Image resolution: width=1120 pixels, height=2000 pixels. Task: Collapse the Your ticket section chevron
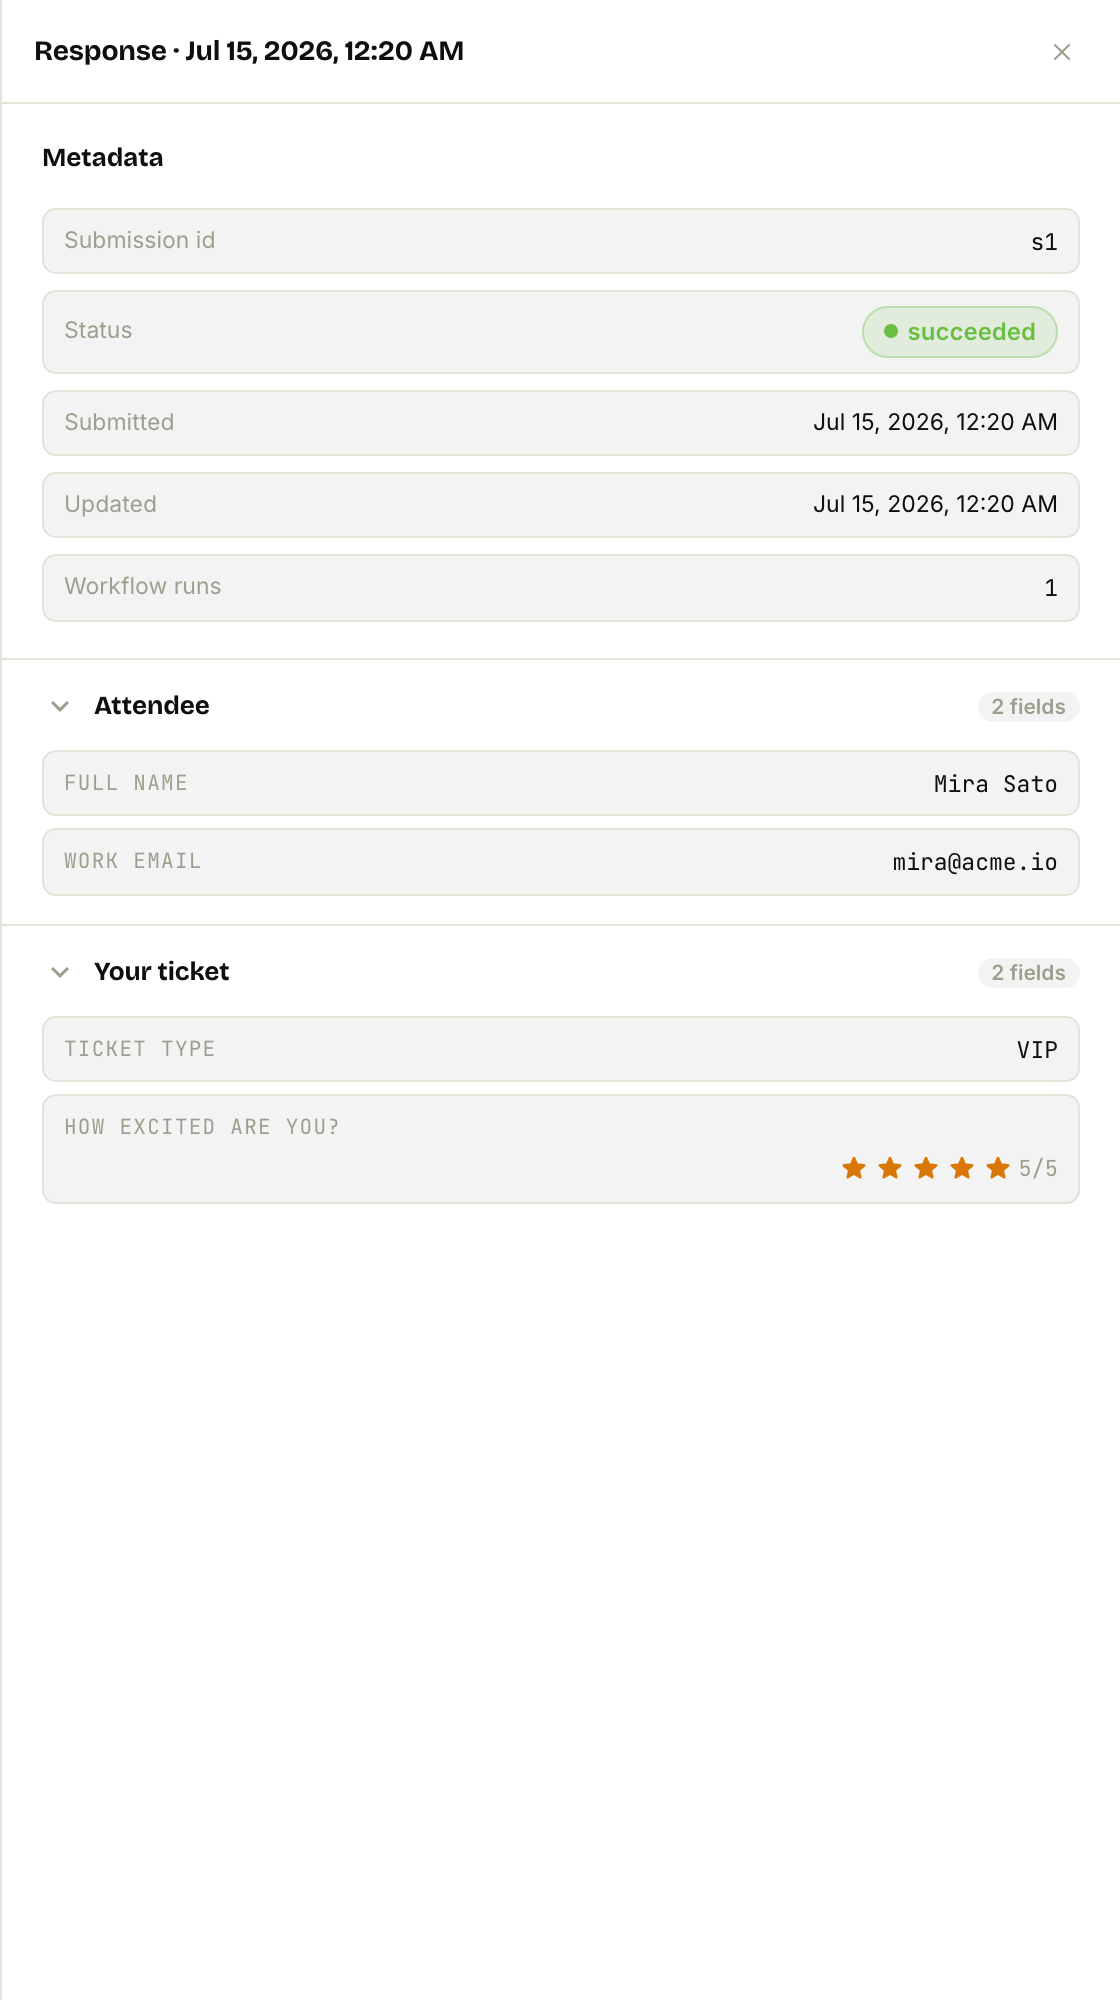pyautogui.click(x=60, y=972)
